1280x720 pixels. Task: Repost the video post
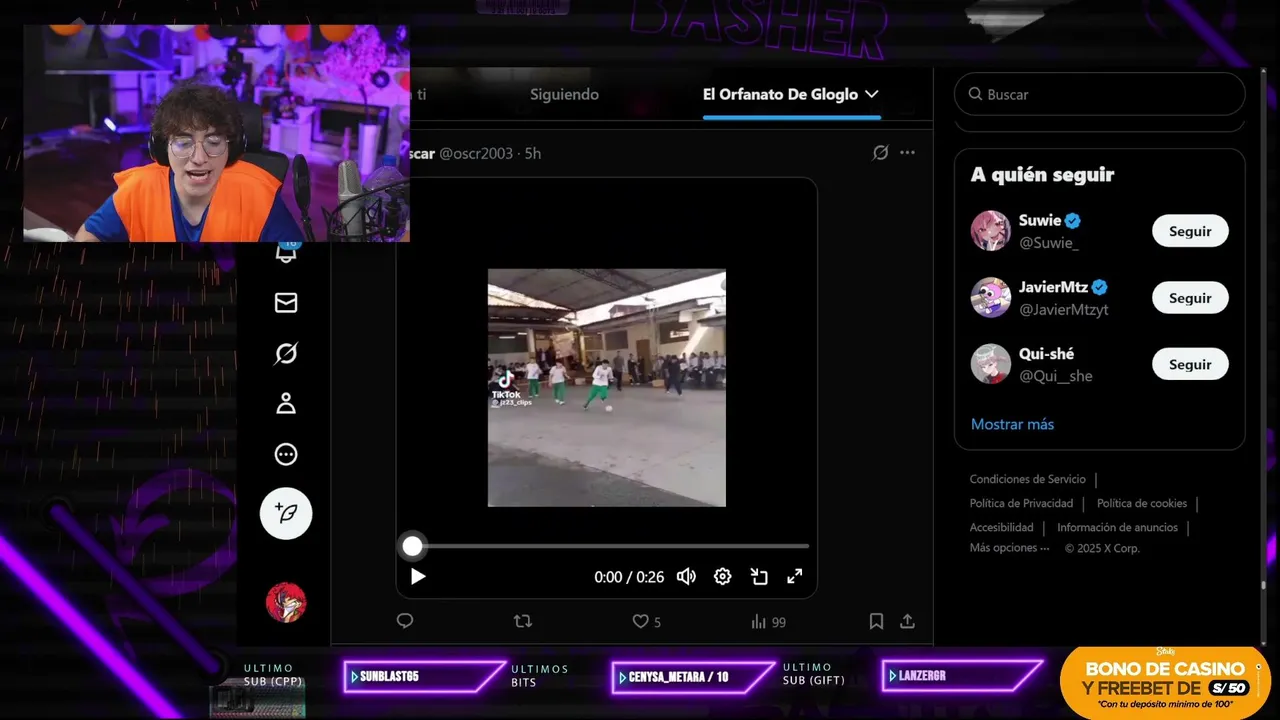click(522, 621)
